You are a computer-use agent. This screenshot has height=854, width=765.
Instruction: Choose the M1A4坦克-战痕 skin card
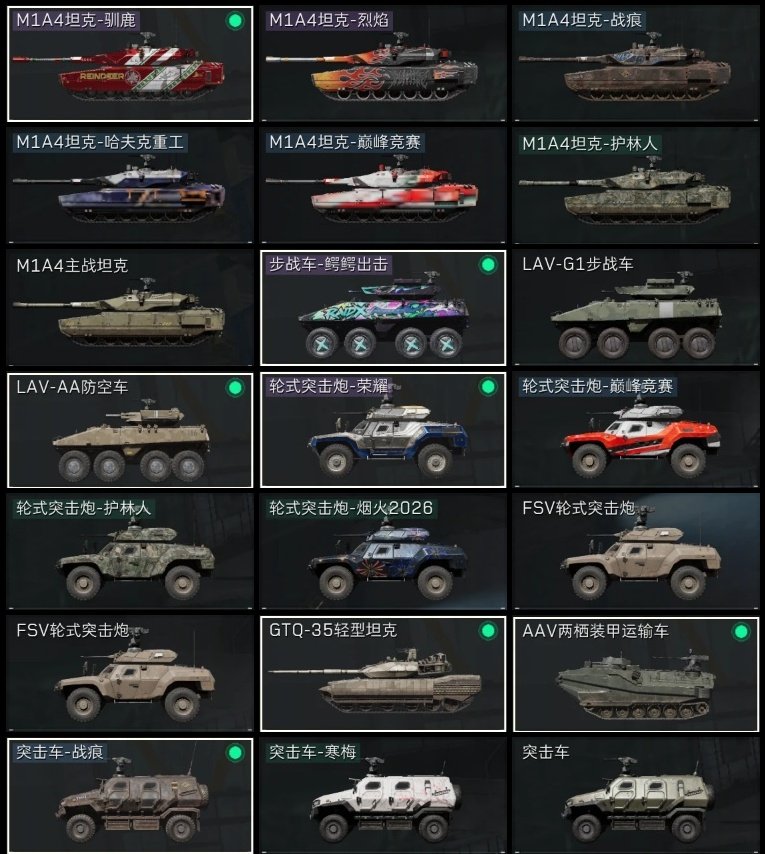[636, 64]
